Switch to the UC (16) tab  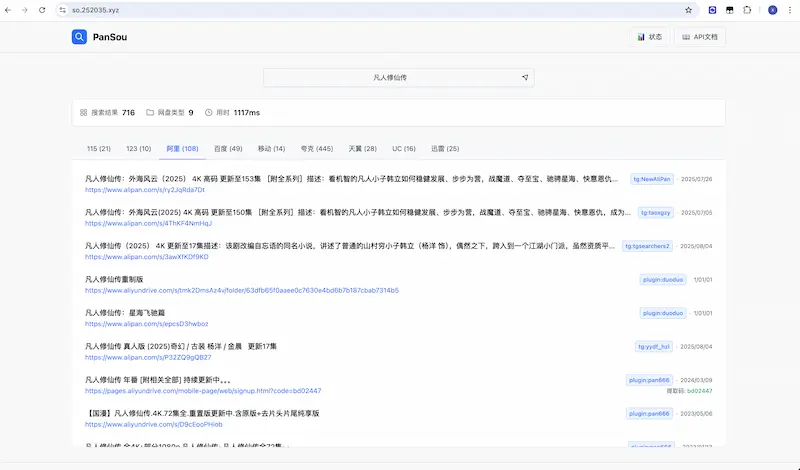coord(404,149)
